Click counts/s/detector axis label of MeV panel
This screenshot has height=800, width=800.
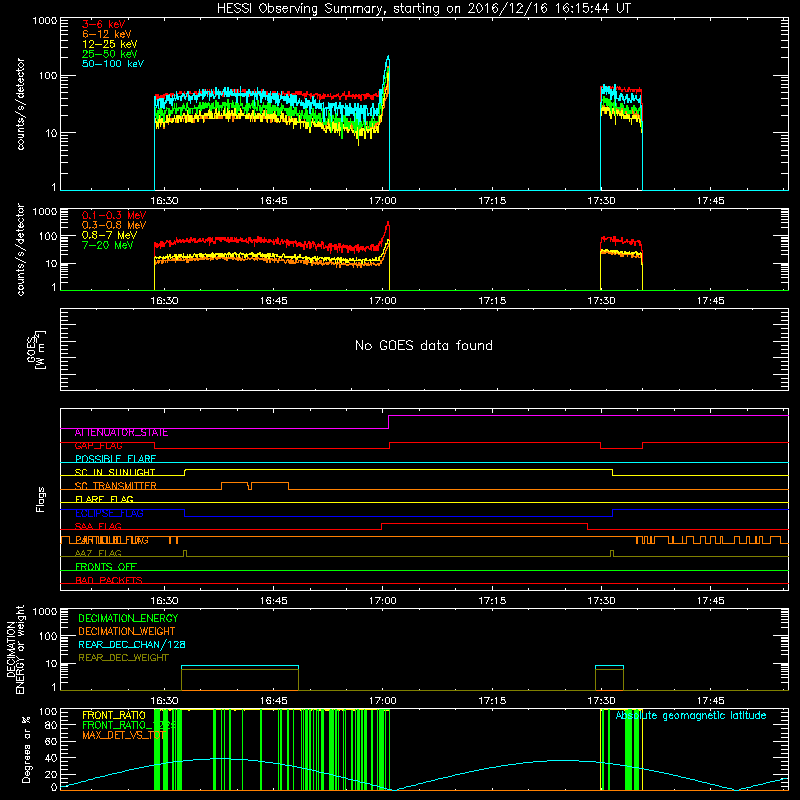pyautogui.click(x=20, y=250)
